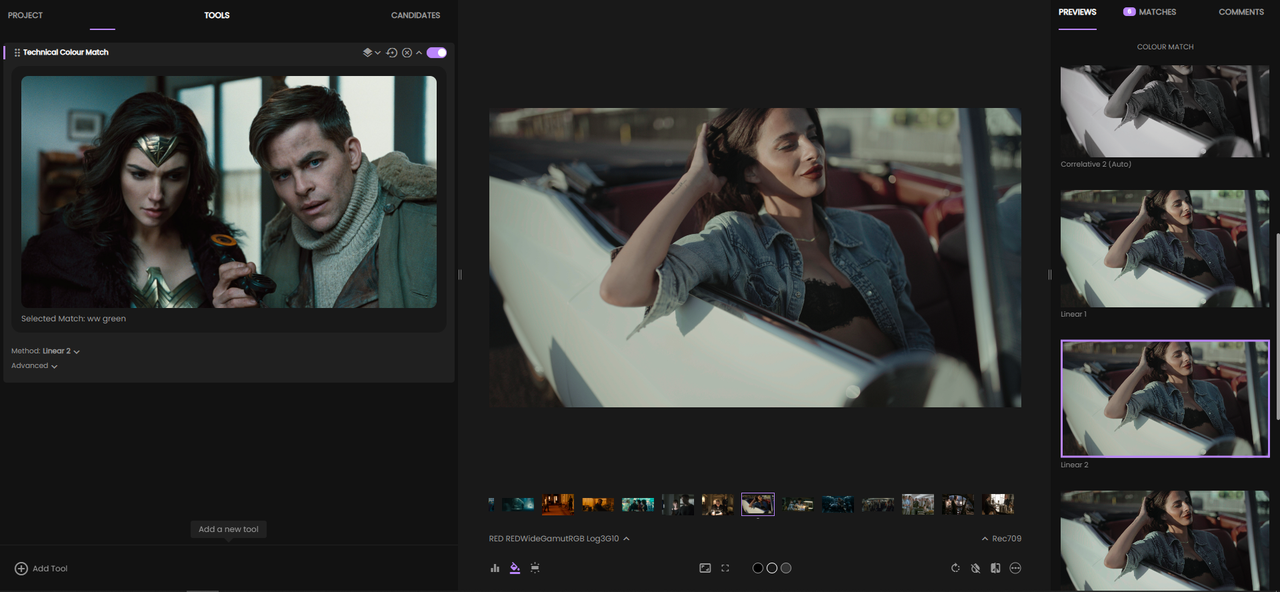Switch to the Candidates tab

pos(415,15)
